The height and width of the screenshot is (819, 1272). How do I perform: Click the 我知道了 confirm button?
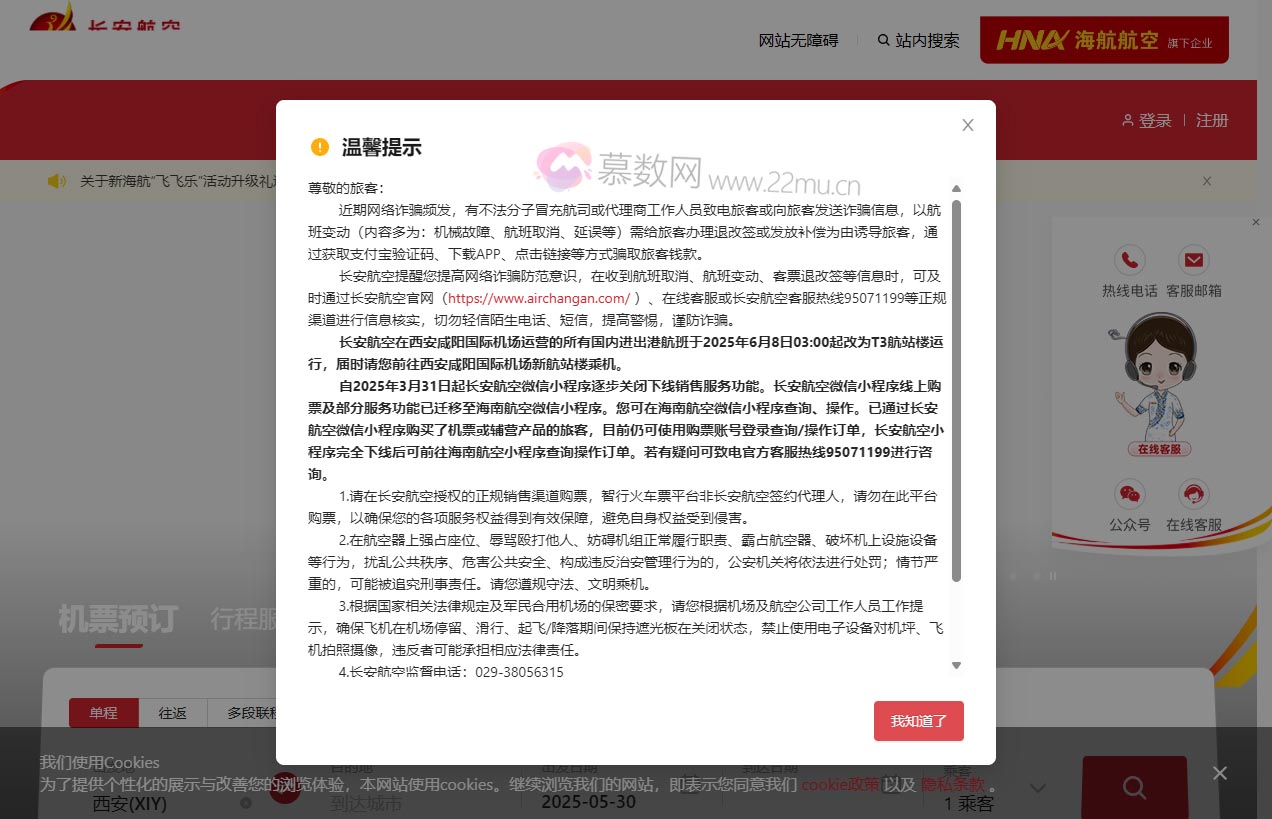pos(918,721)
